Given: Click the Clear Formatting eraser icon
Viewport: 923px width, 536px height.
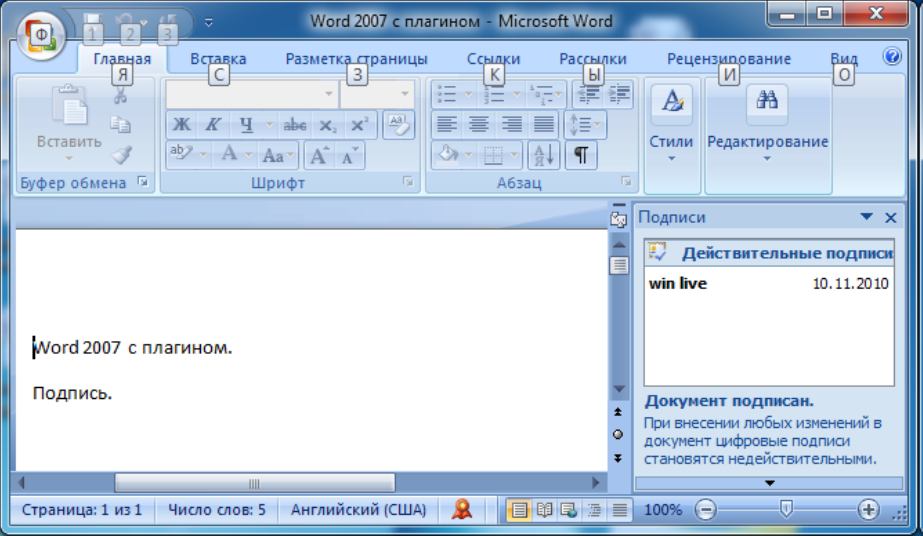Looking at the screenshot, I should (x=399, y=125).
